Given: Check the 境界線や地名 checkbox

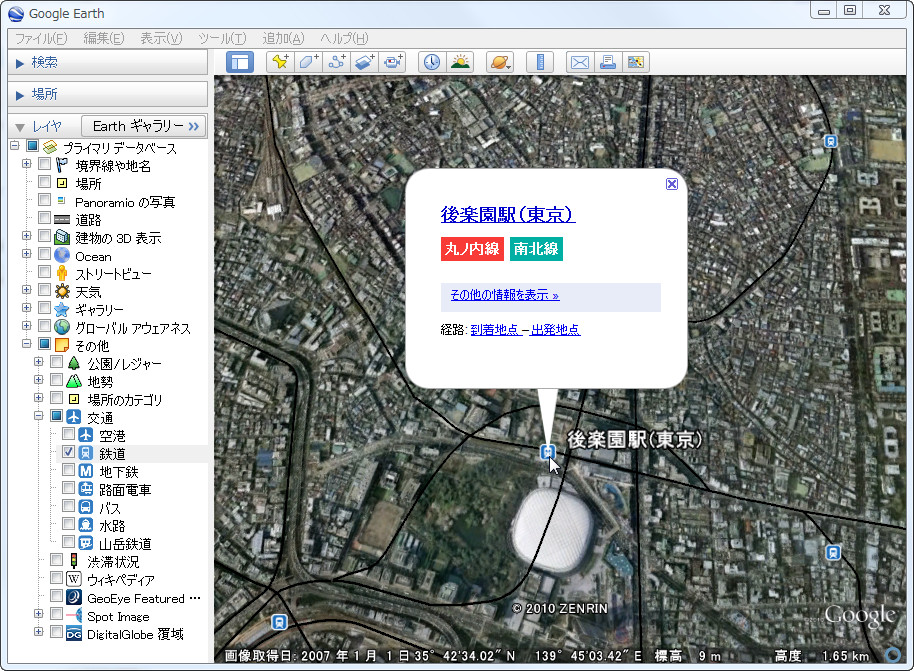Looking at the screenshot, I should click(44, 164).
